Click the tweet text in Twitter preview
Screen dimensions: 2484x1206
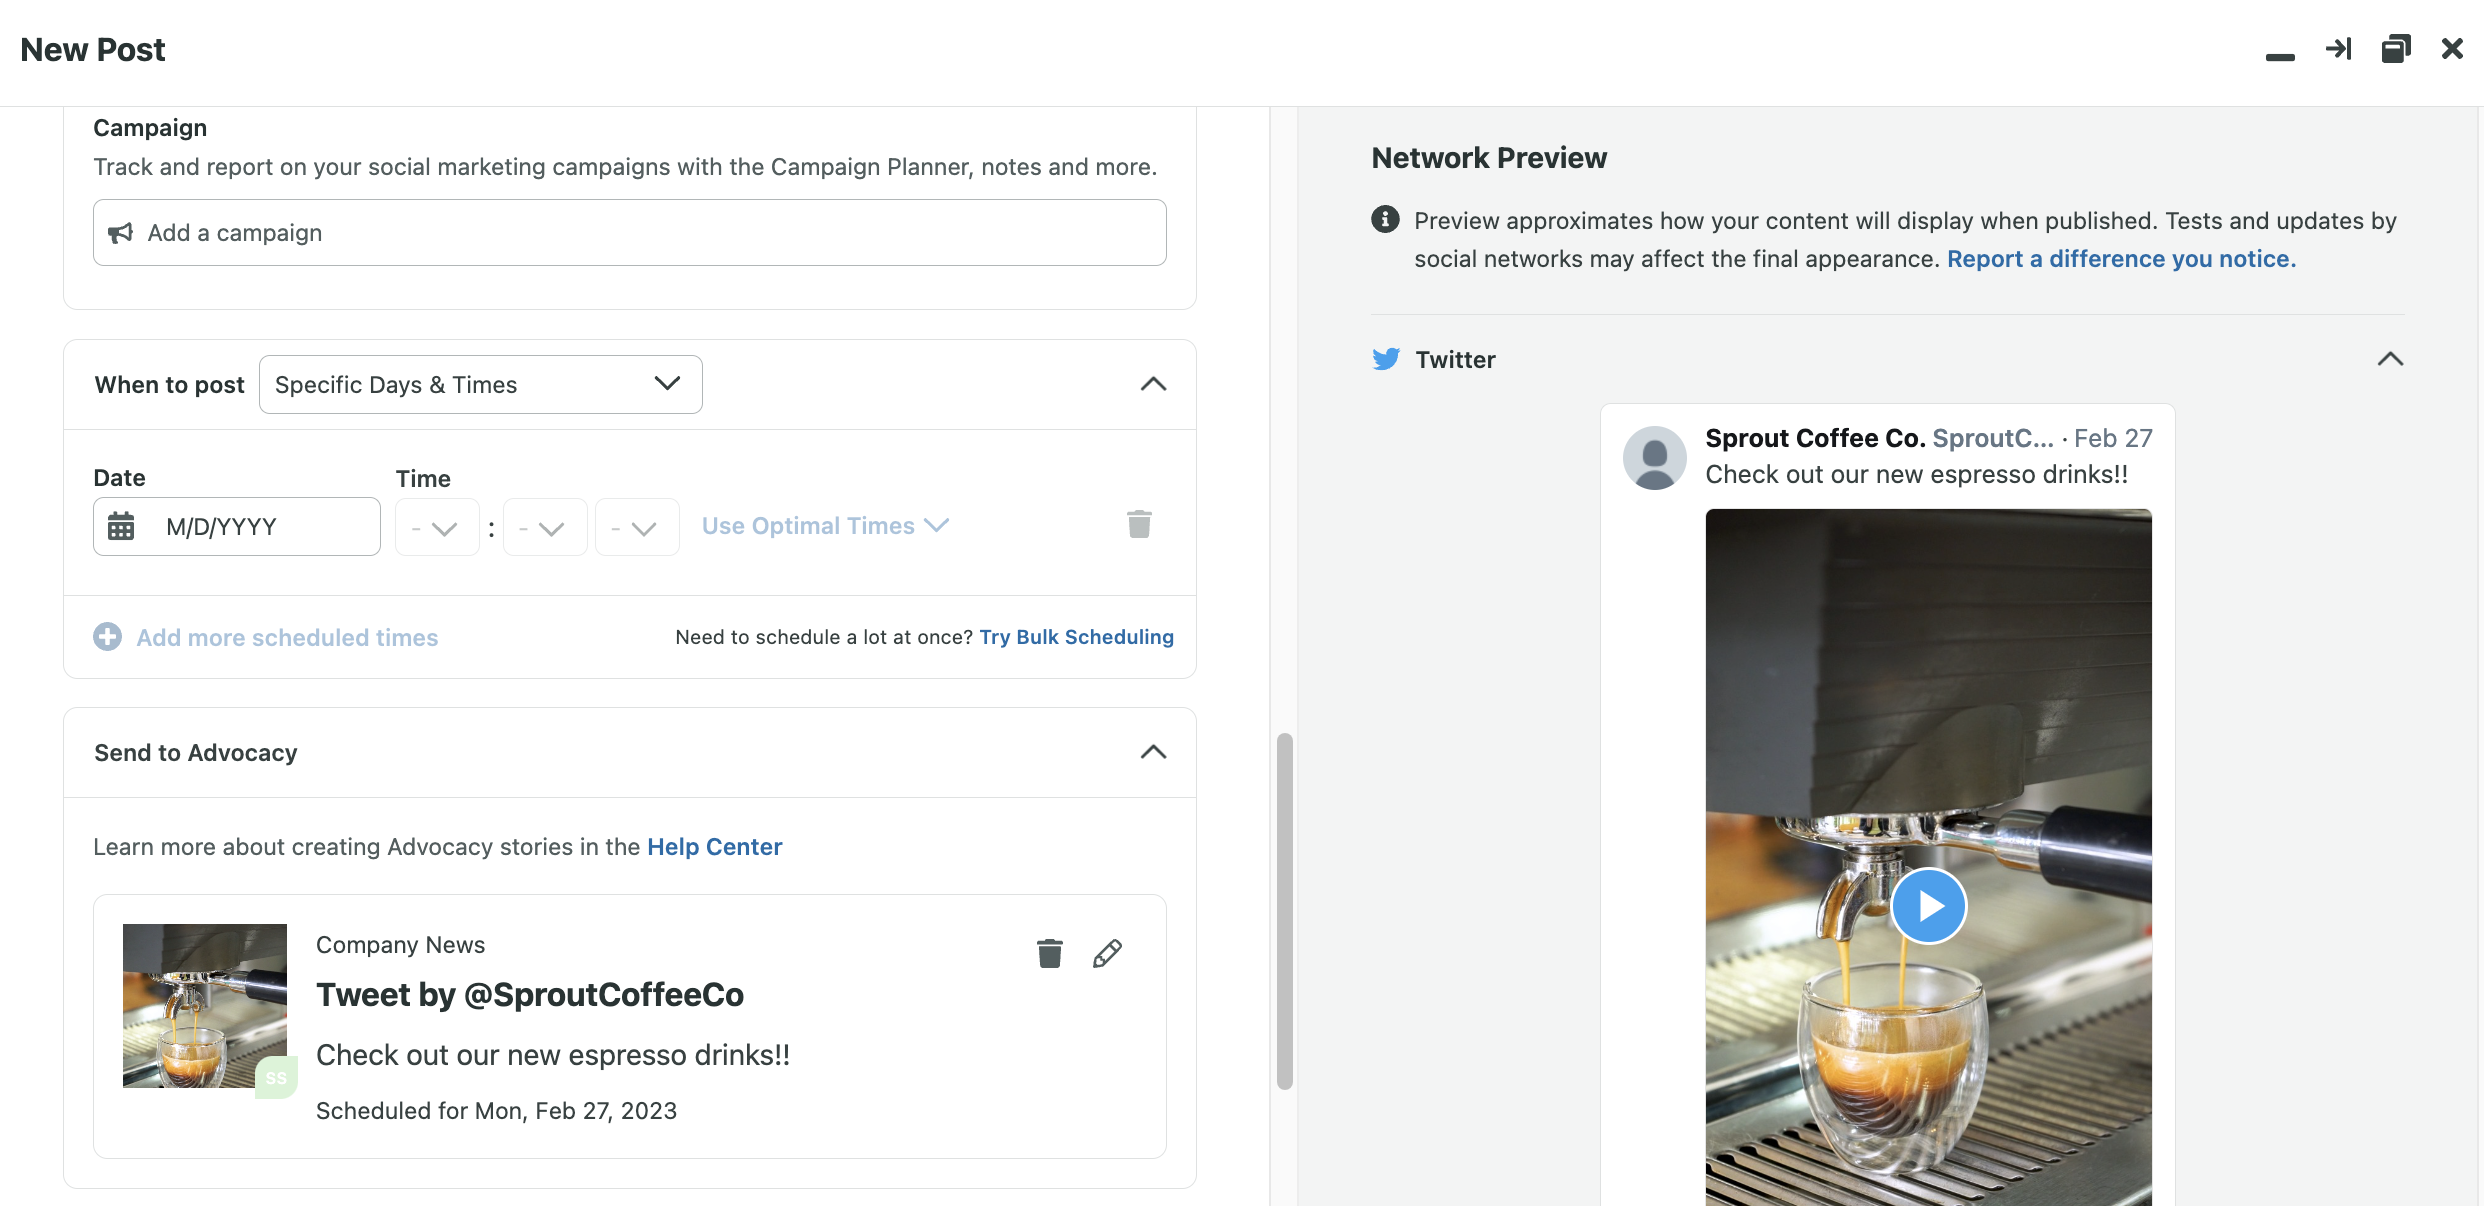pos(1916,474)
